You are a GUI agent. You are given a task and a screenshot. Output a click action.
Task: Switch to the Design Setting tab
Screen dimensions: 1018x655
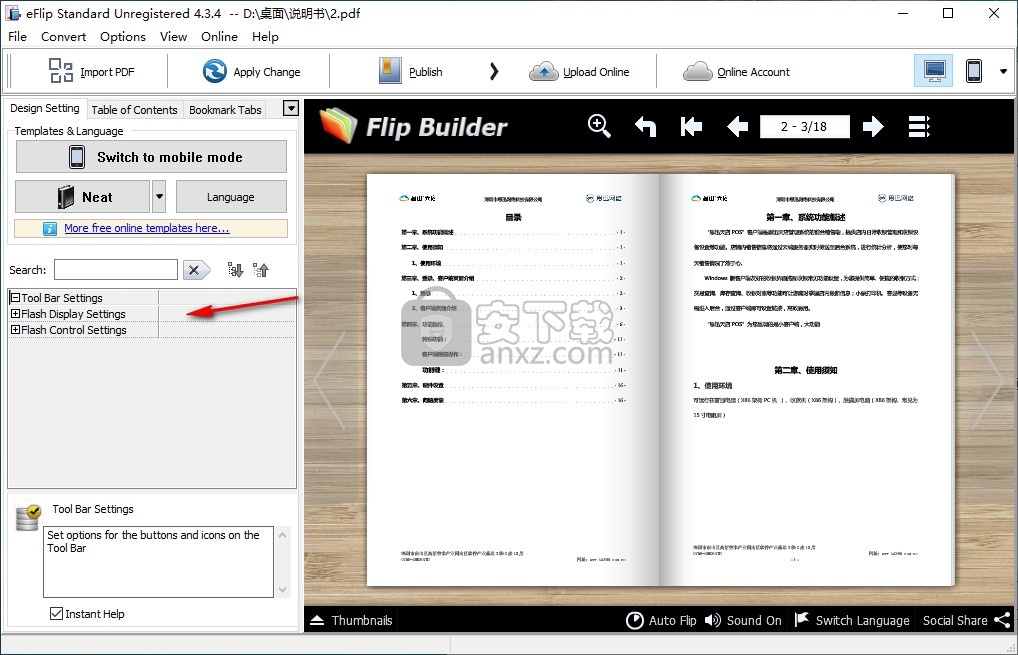pyautogui.click(x=45, y=108)
